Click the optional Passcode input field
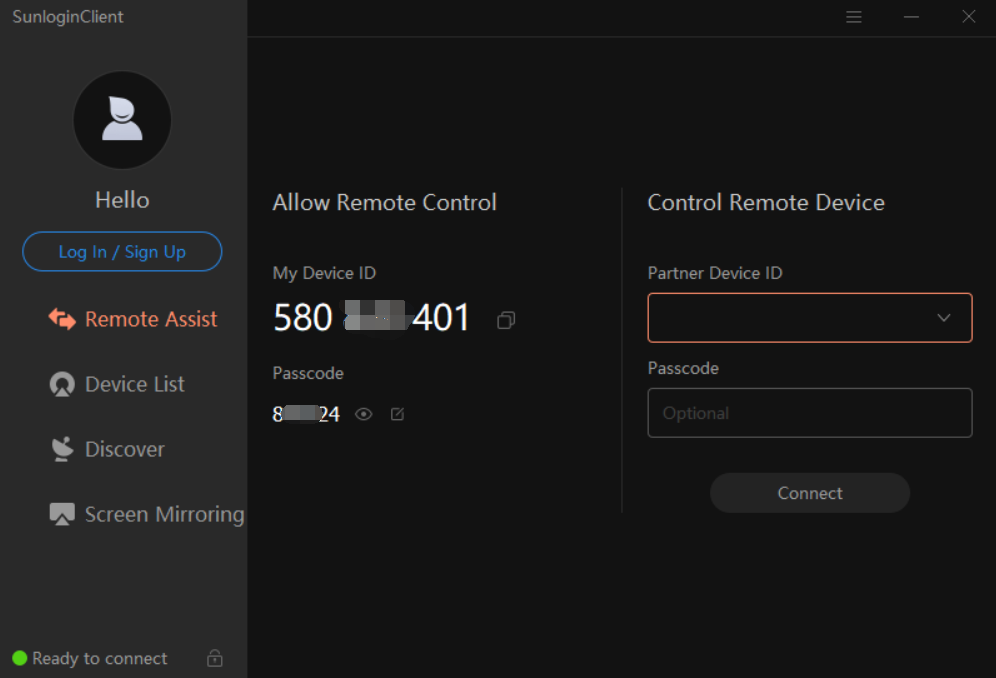This screenshot has height=678, width=996. click(809, 413)
